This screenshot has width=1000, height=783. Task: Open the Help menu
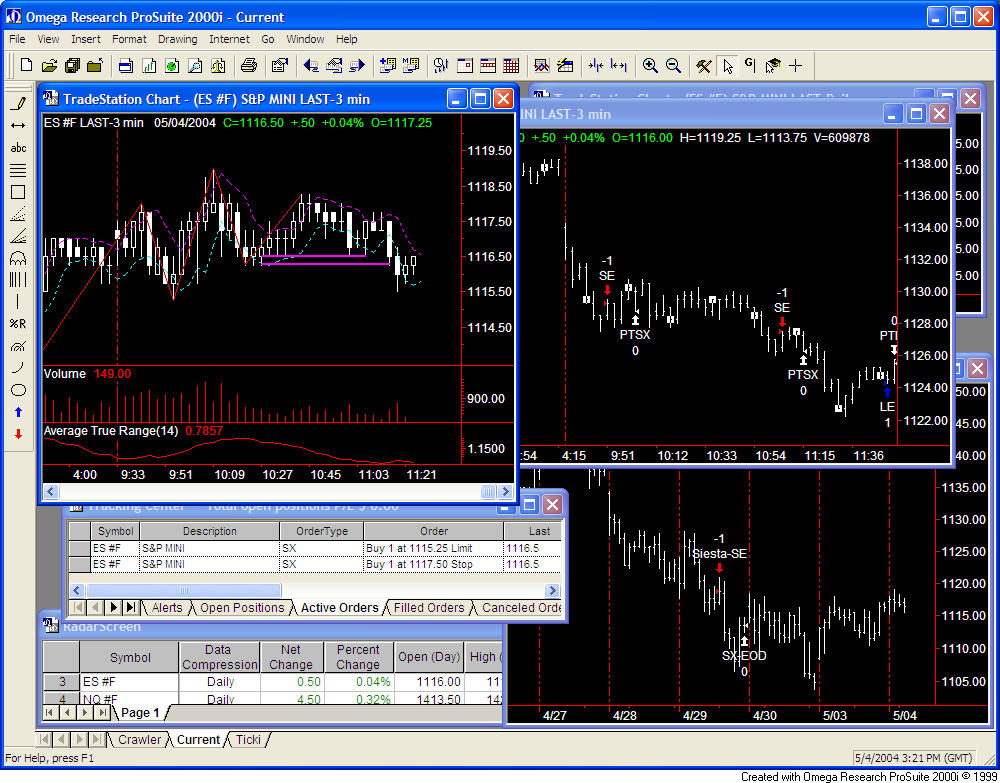click(x=347, y=39)
